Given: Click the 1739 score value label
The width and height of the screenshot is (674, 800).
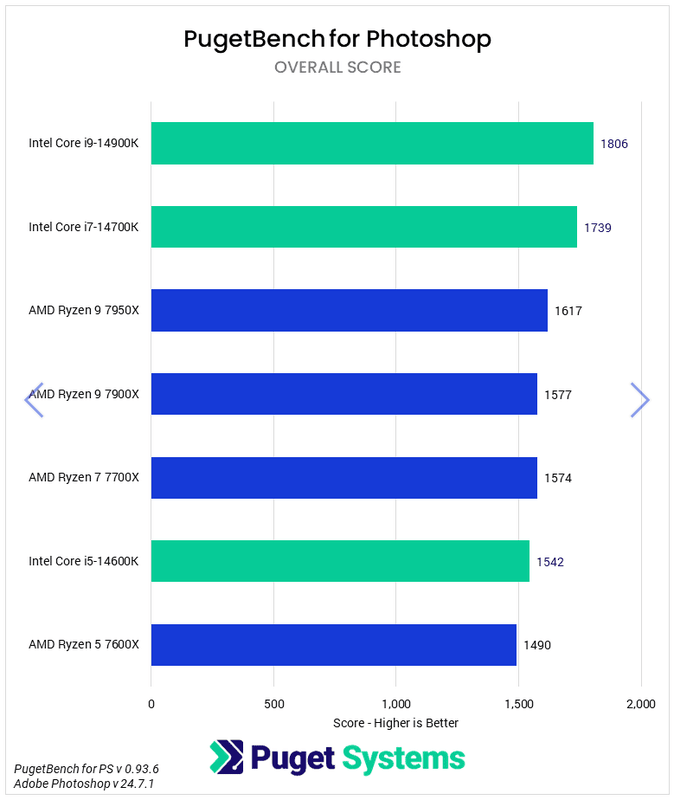Looking at the screenshot, I should (x=598, y=228).
